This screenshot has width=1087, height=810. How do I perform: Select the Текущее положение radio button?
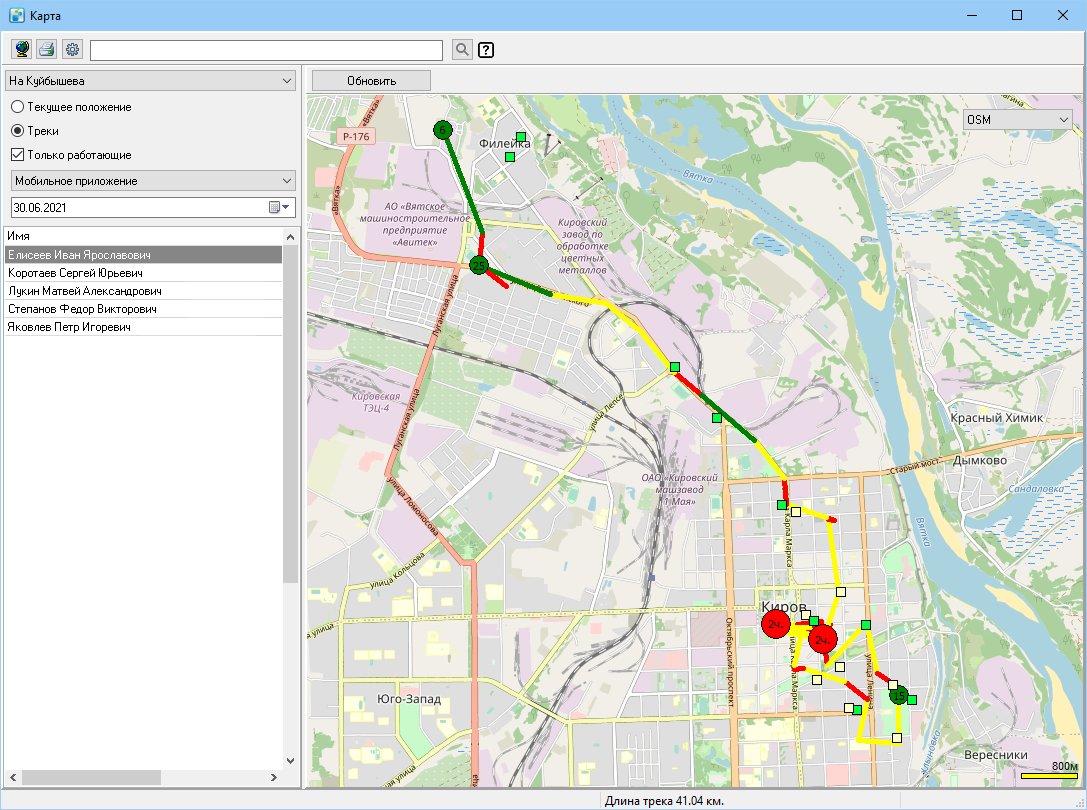[17, 107]
